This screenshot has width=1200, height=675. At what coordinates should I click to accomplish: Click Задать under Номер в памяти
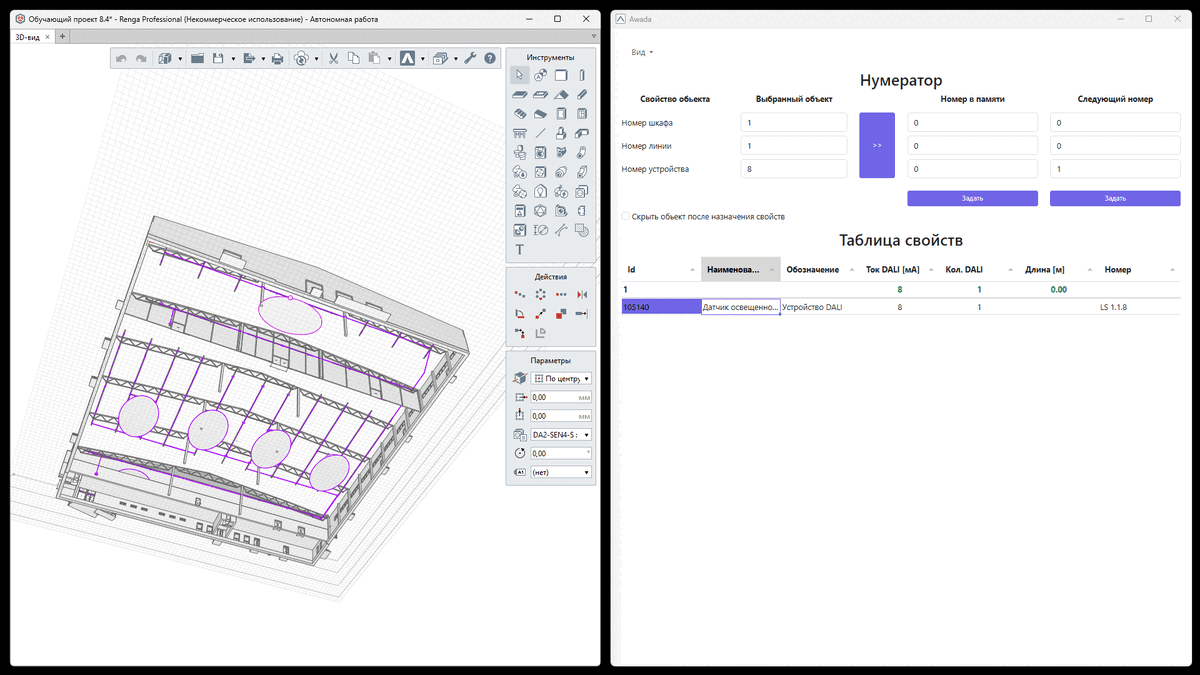(x=973, y=198)
